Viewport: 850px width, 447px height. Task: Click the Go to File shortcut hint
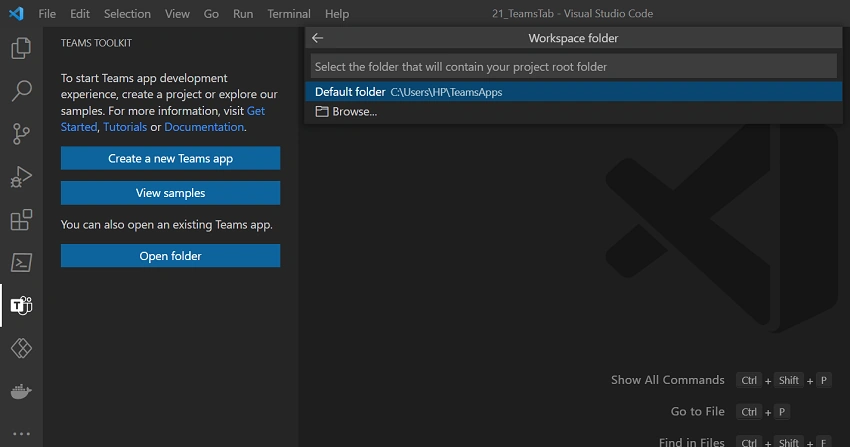tap(698, 411)
